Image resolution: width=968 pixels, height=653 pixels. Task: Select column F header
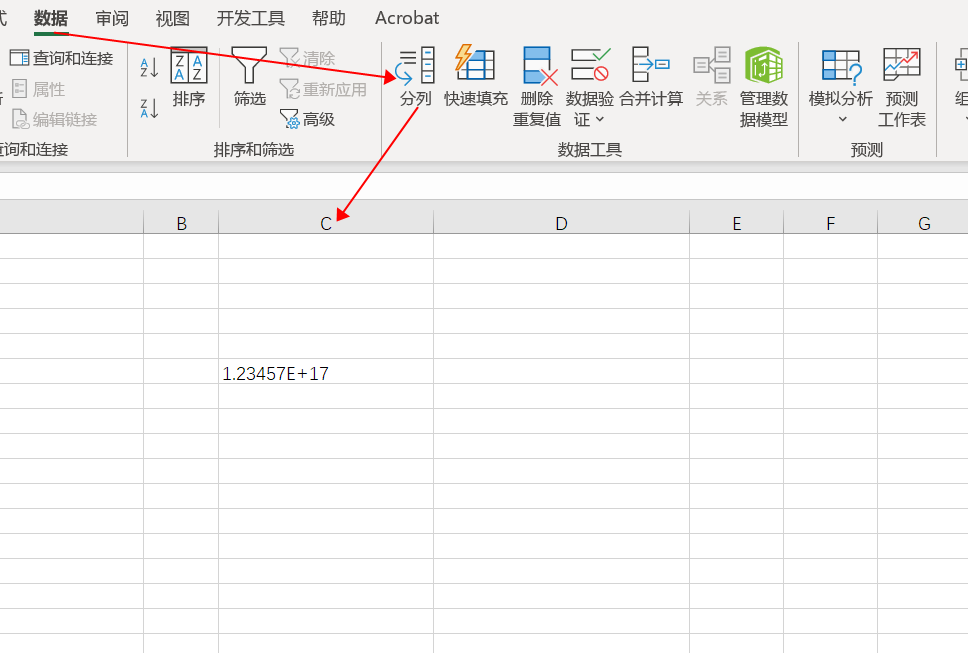[830, 223]
